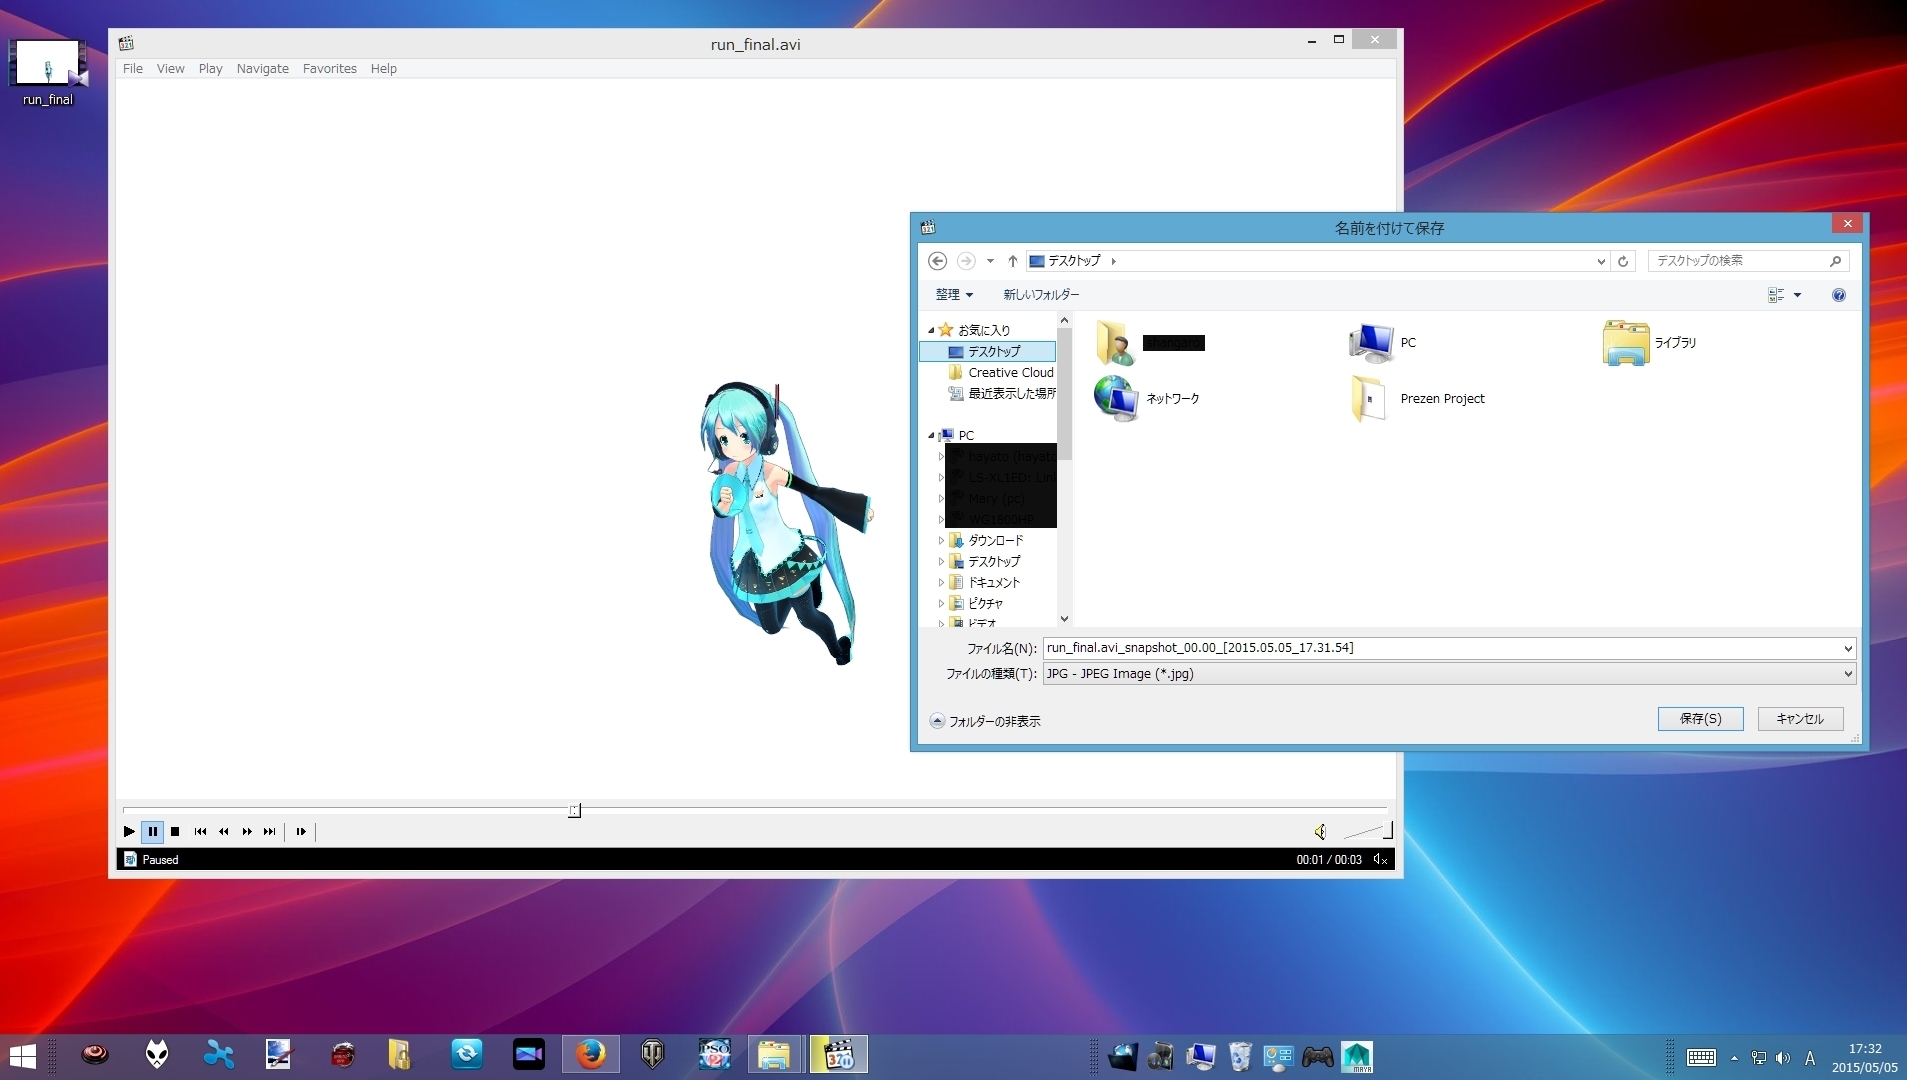Click the up-one-level arrow in save dialog

[1012, 260]
